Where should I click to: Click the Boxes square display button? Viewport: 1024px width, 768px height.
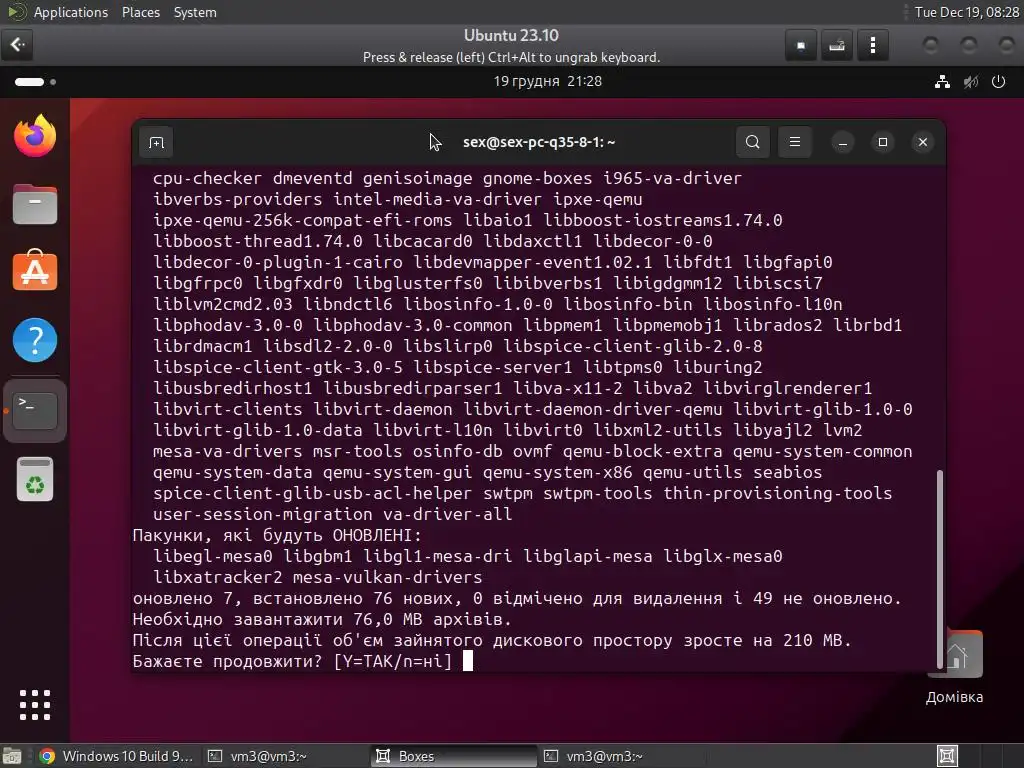(801, 45)
